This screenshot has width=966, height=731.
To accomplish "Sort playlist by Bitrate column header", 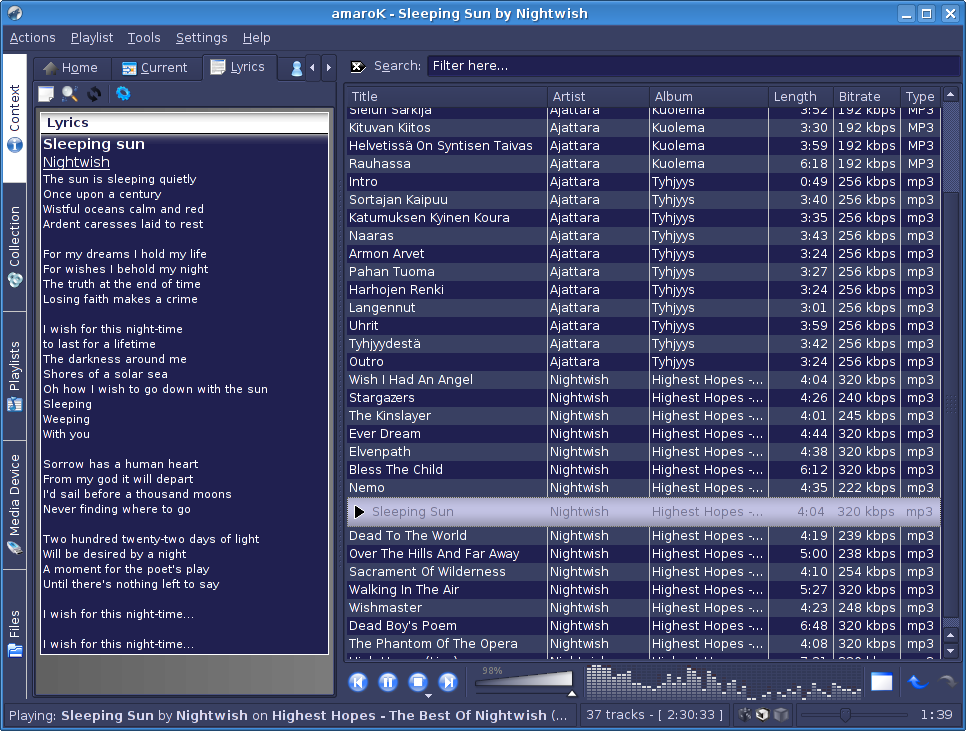I will [x=867, y=96].
